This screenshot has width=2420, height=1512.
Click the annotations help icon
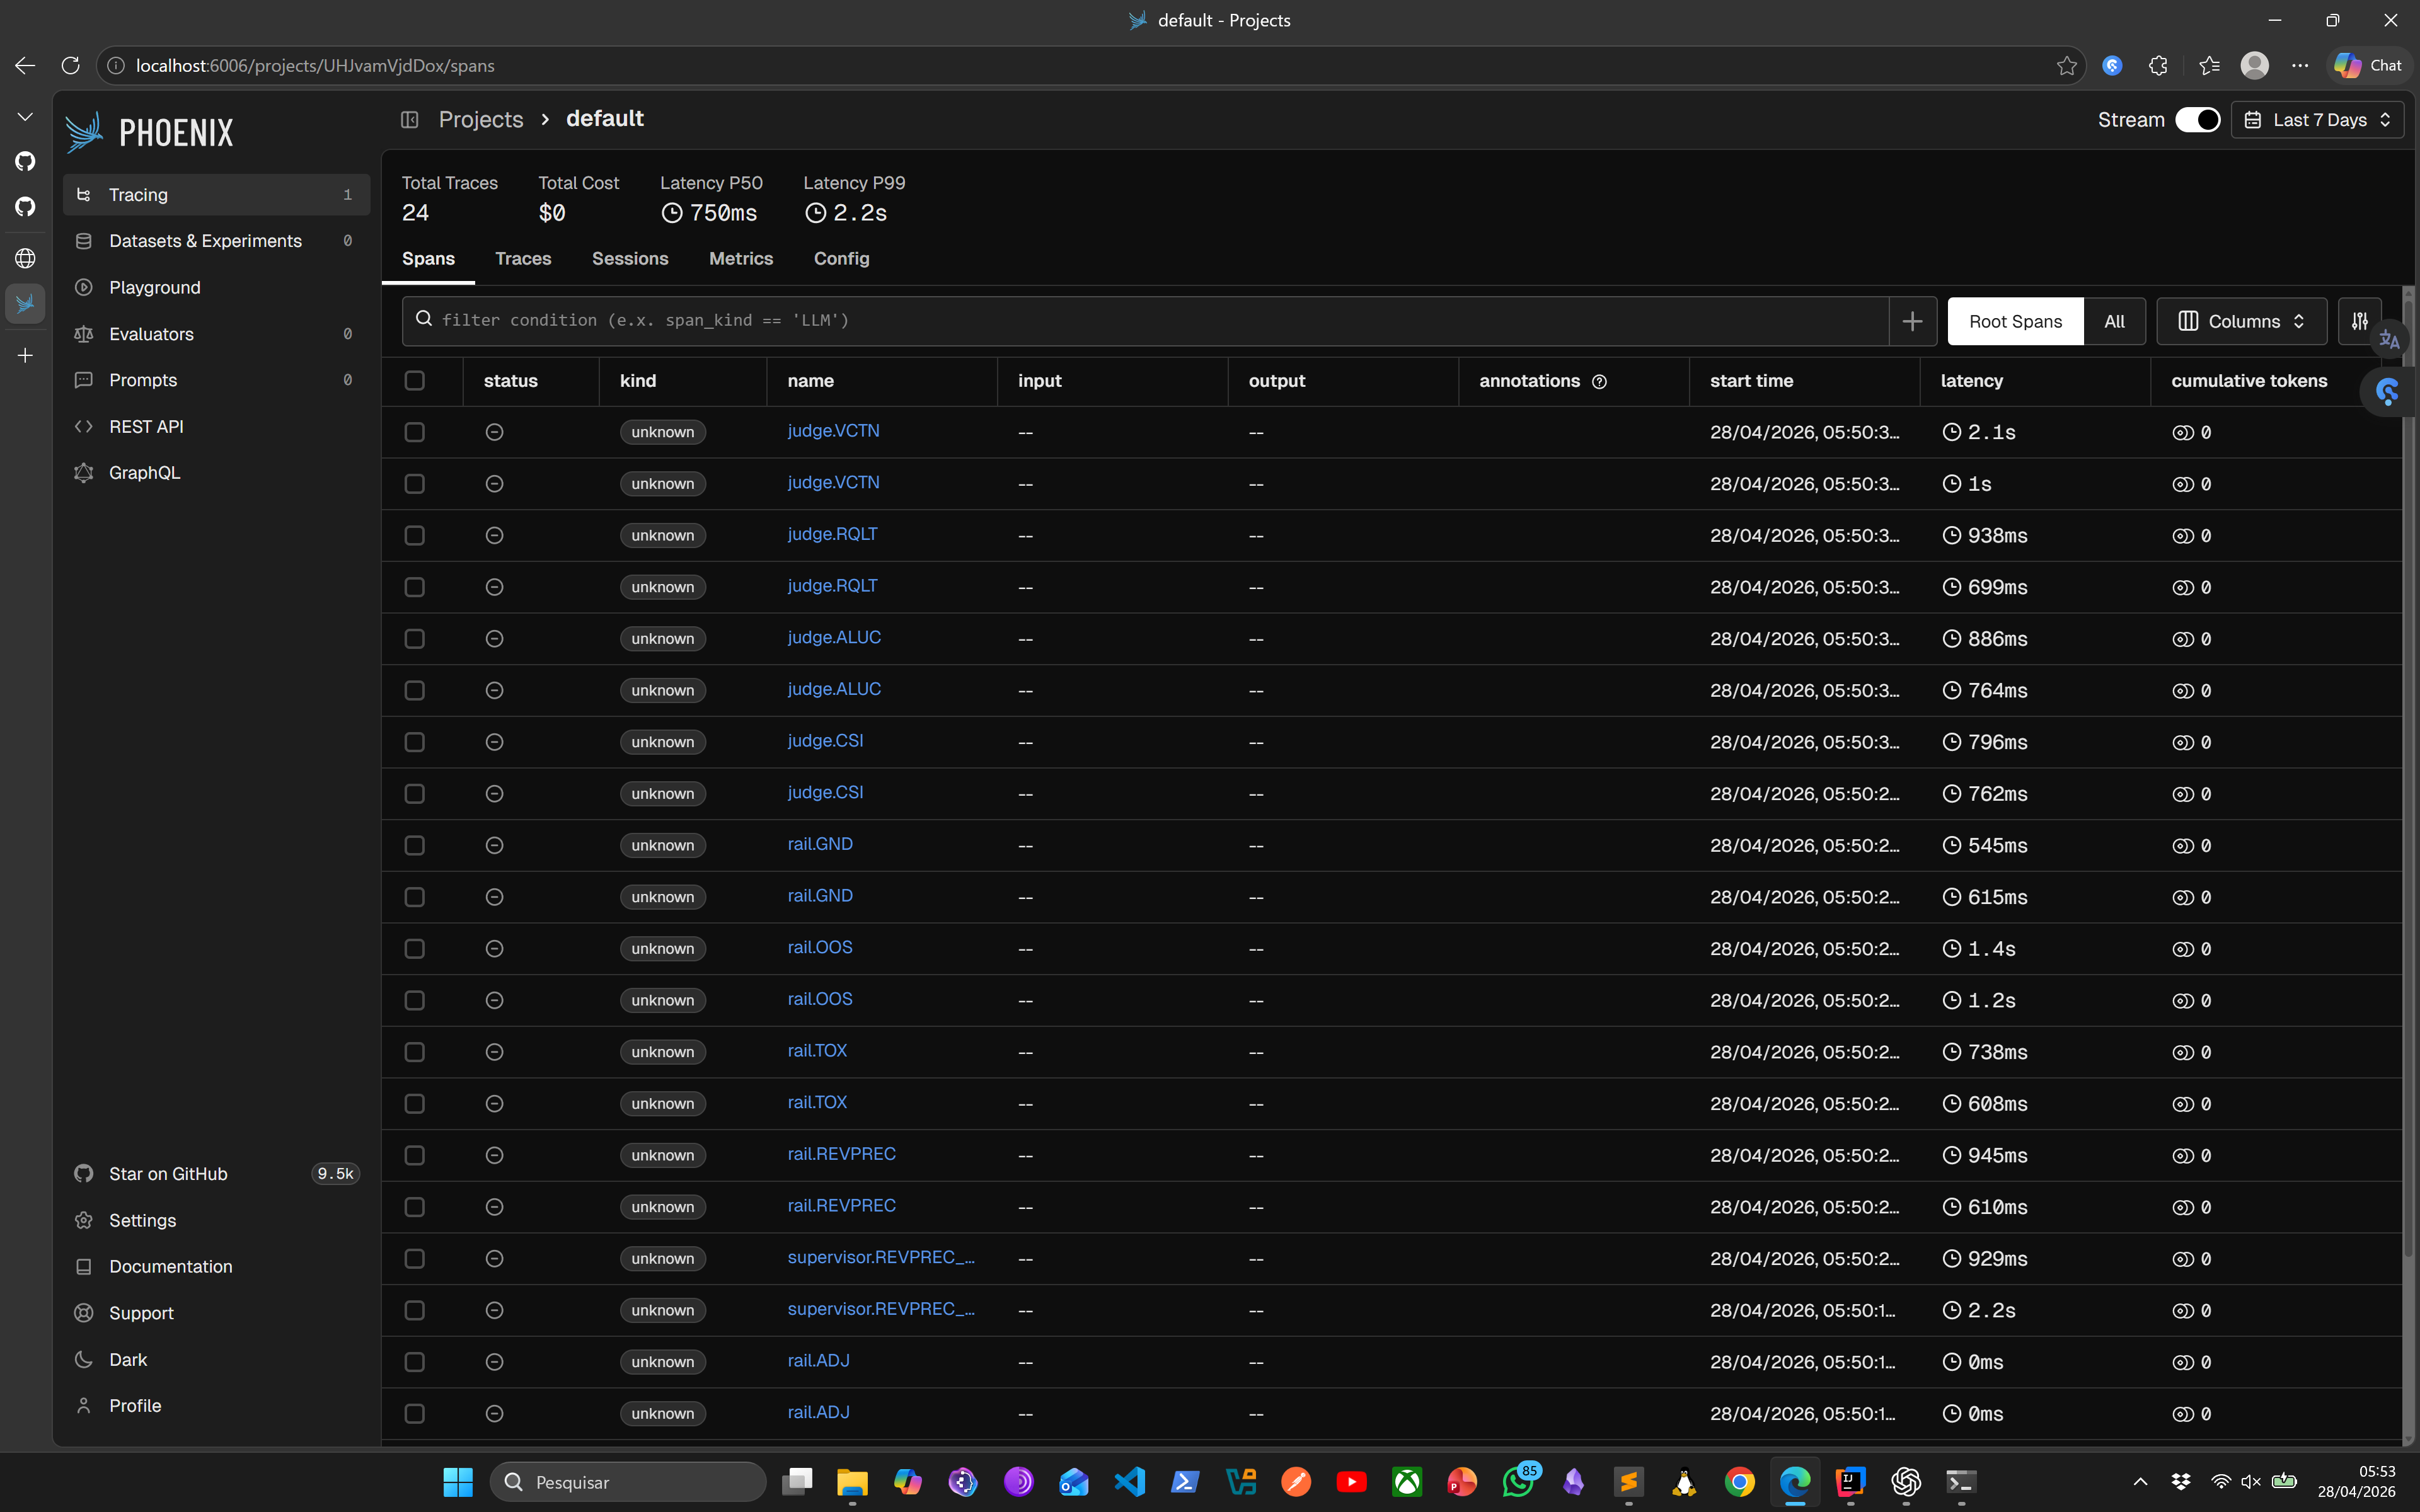point(1599,381)
